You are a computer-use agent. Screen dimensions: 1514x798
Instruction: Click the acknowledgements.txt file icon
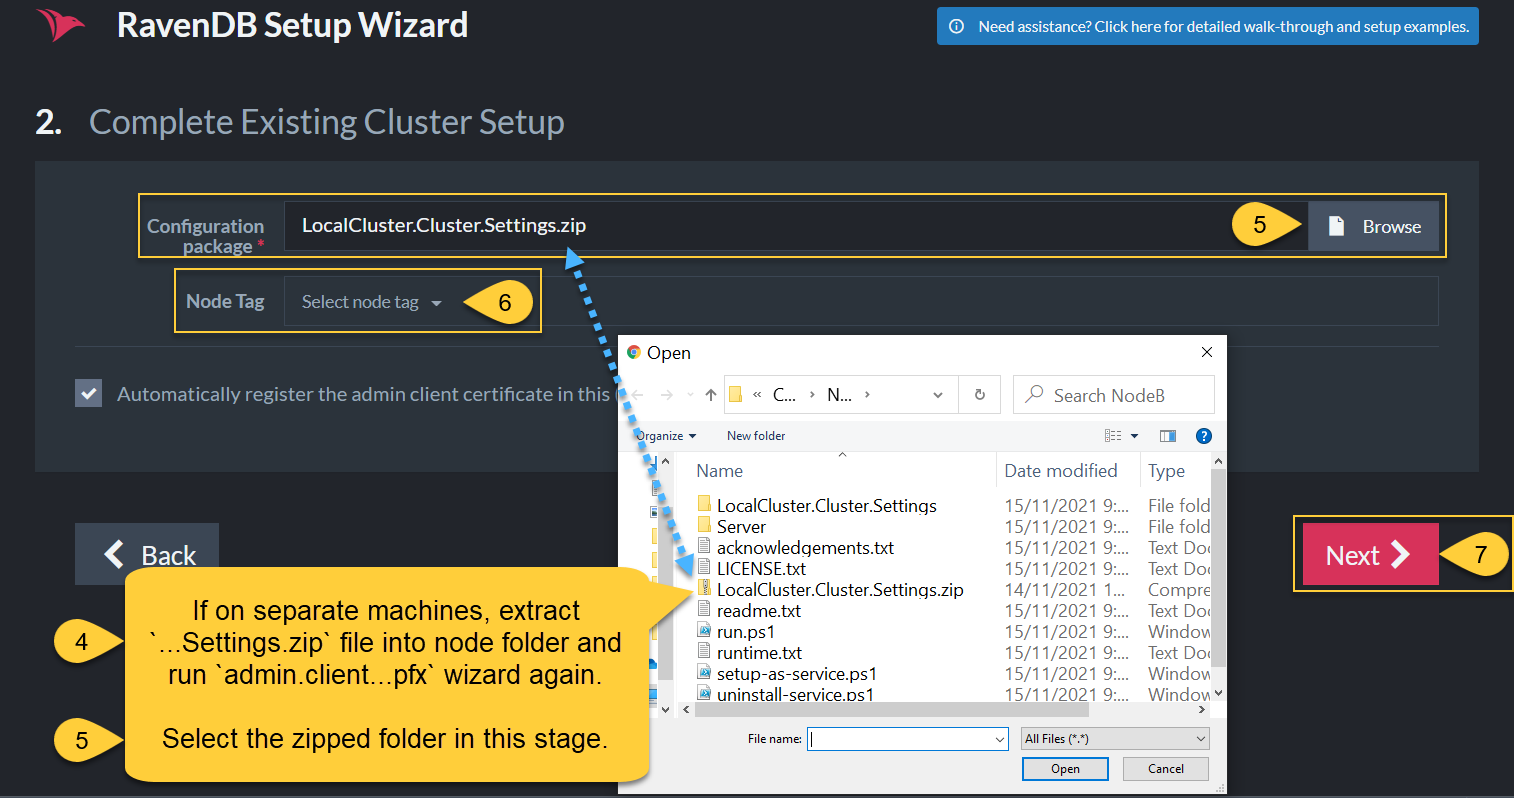pos(704,546)
